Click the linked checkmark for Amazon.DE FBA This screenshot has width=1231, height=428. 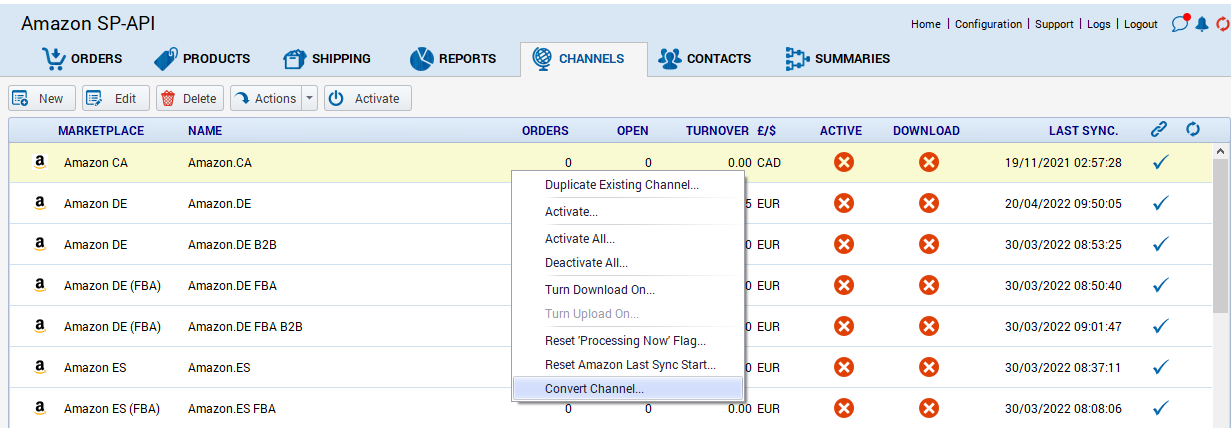pyautogui.click(x=1160, y=285)
